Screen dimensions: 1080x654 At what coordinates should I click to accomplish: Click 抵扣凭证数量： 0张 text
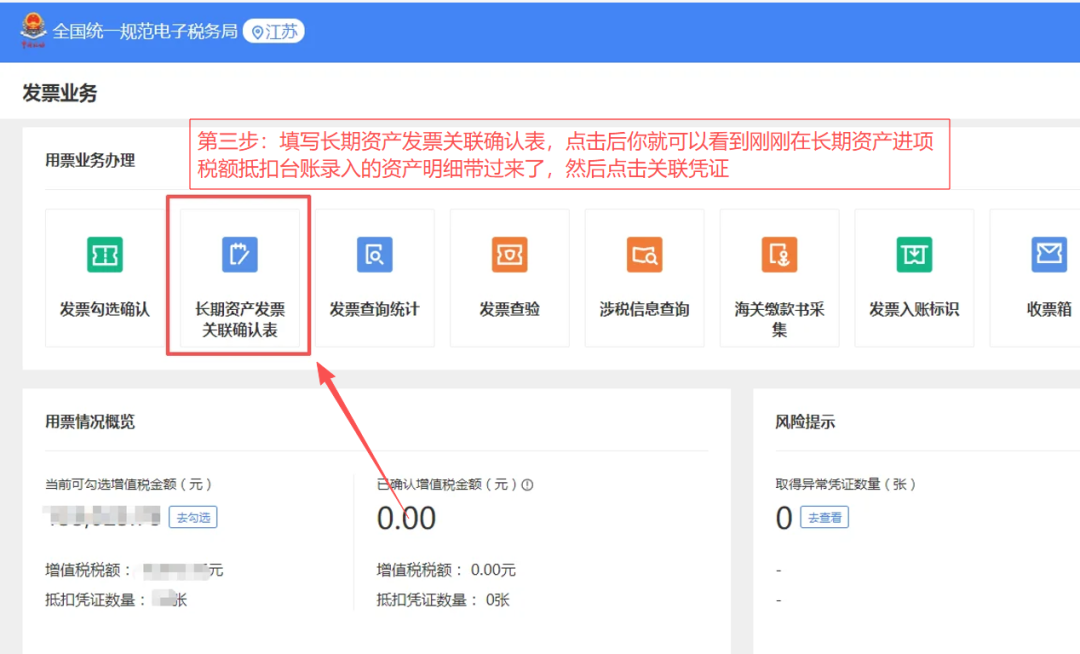443,600
